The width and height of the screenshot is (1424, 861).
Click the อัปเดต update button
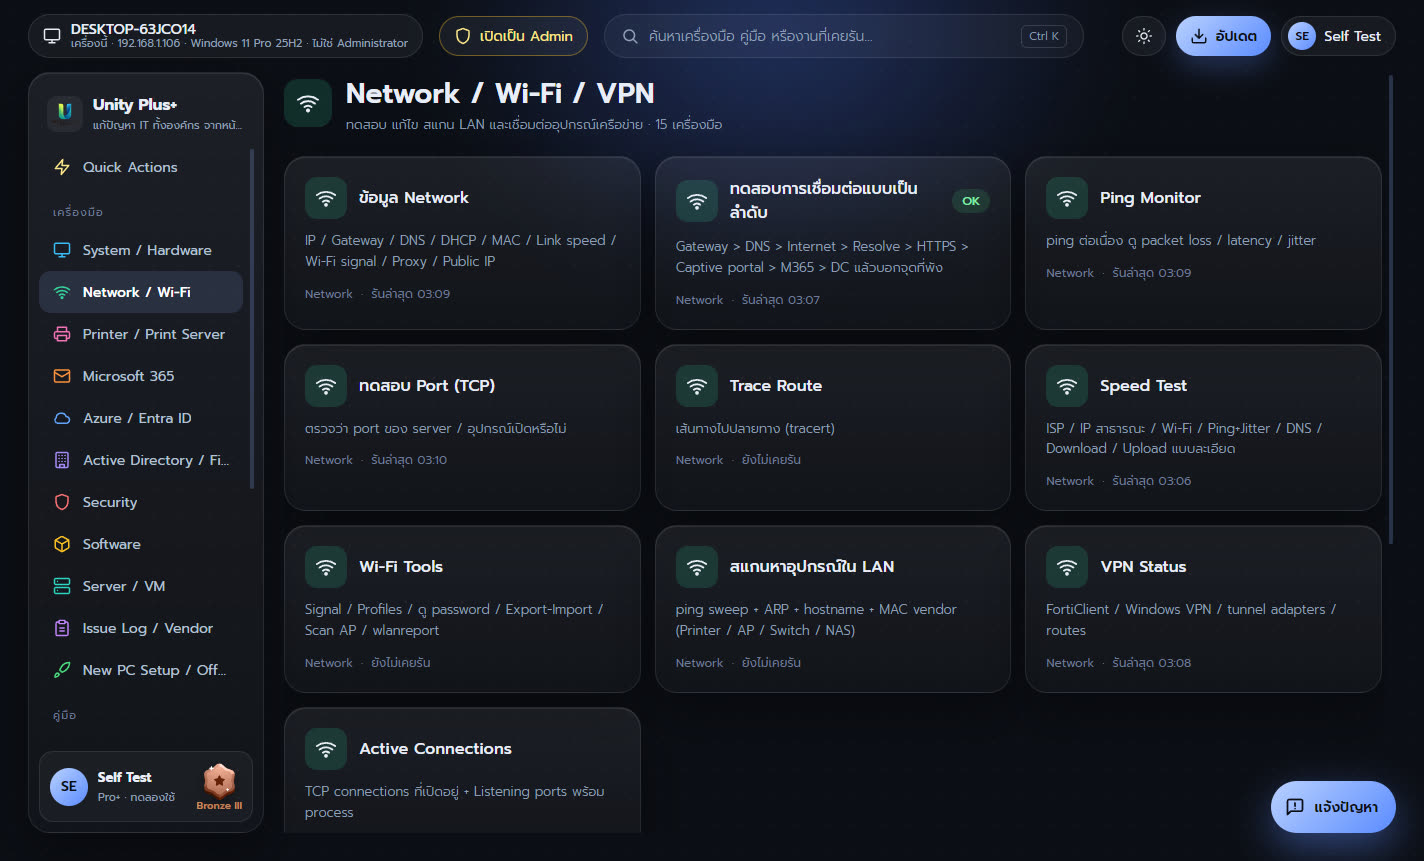click(1223, 36)
